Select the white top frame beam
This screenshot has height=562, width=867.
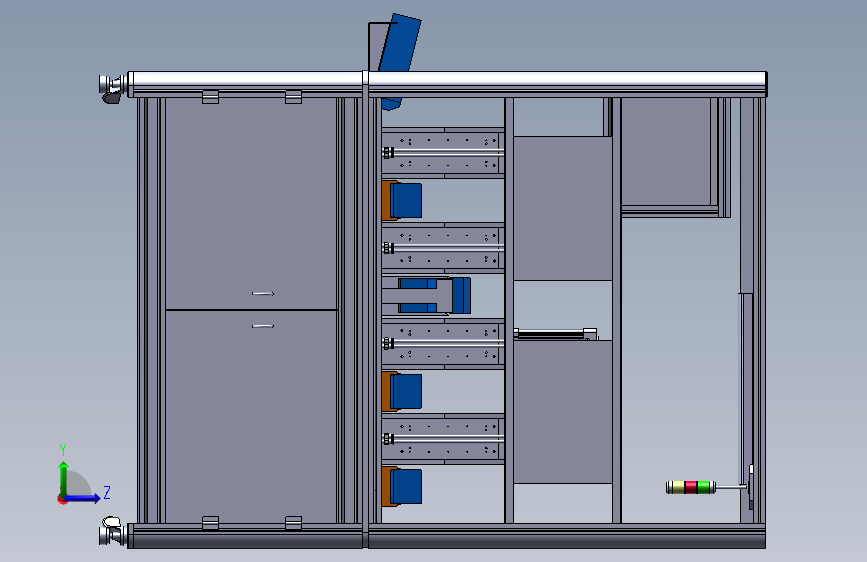tap(447, 79)
